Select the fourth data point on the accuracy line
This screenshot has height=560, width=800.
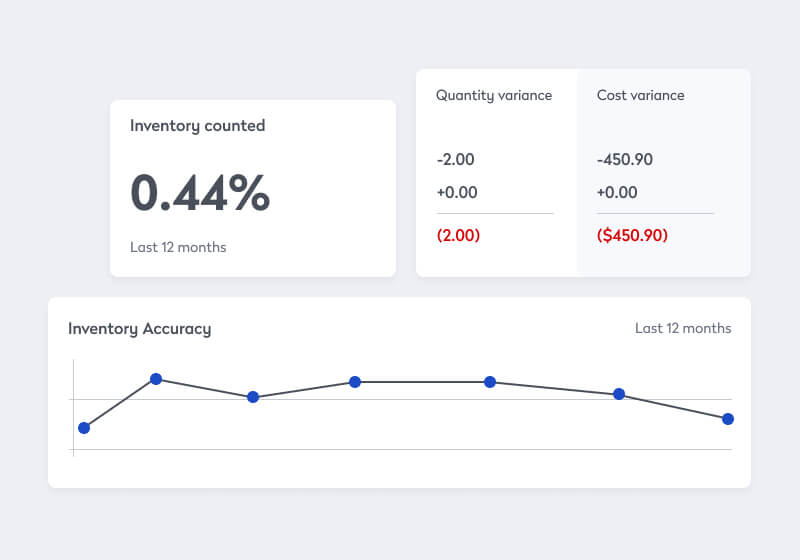pyautogui.click(x=354, y=382)
